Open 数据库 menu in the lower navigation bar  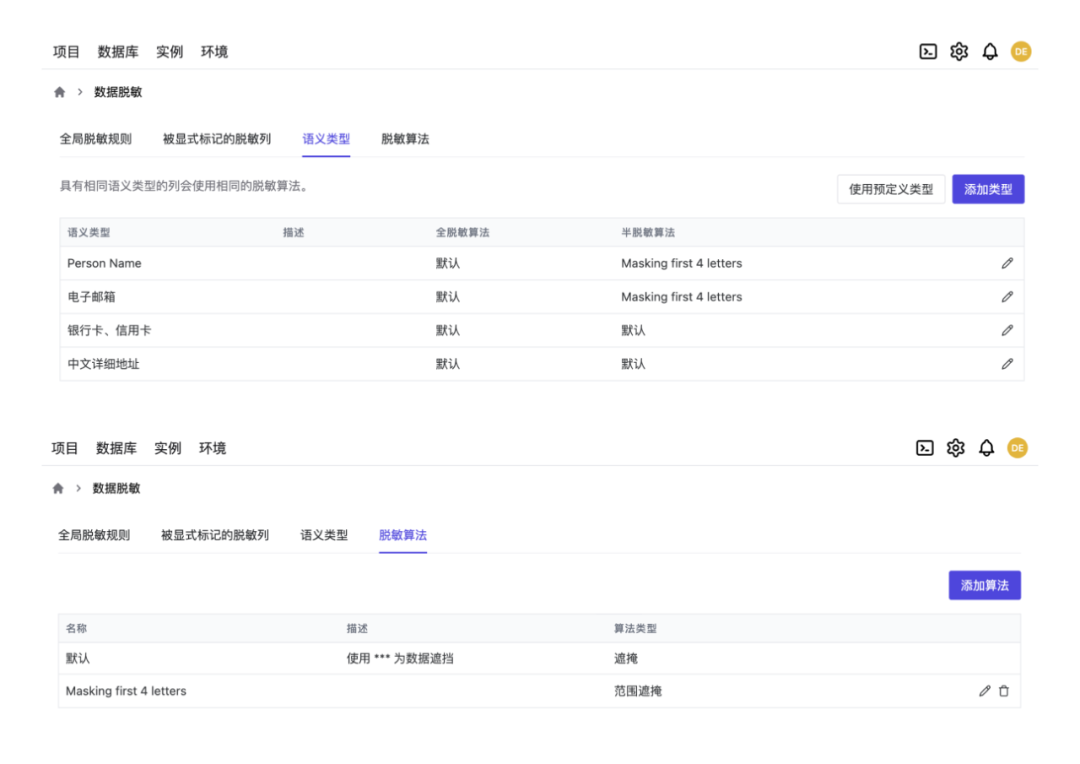116,448
